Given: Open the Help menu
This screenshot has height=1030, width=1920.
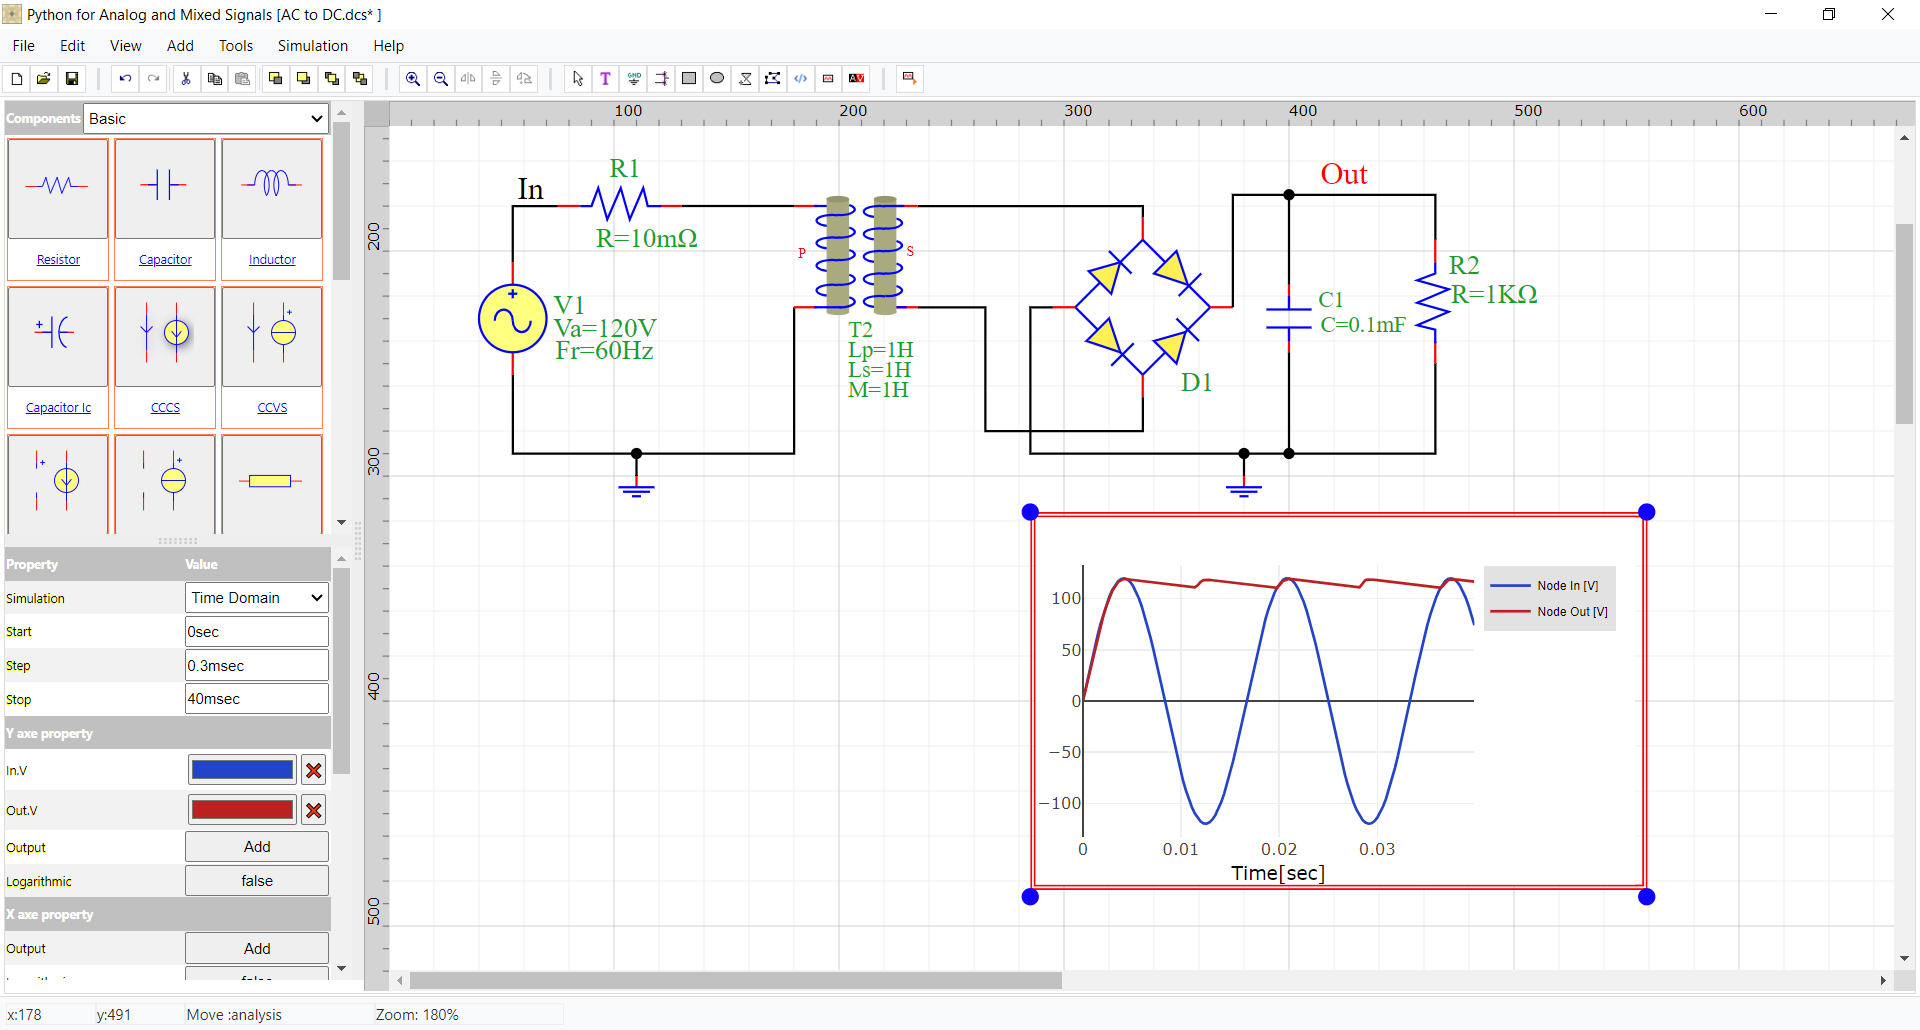Looking at the screenshot, I should tap(389, 46).
